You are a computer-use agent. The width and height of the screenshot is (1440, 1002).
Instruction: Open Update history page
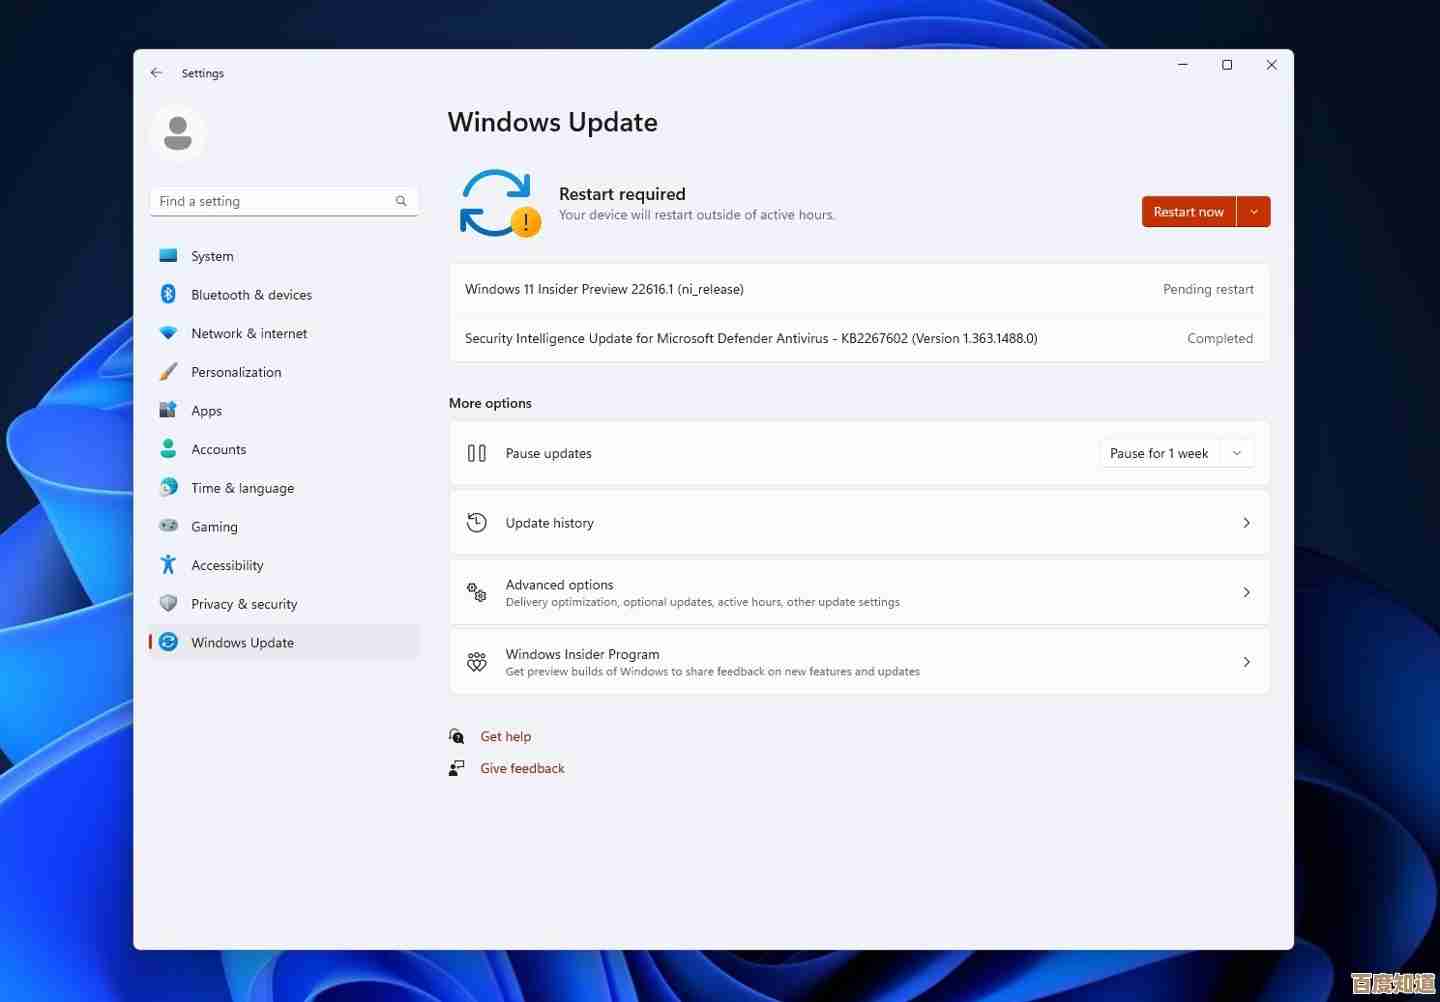tap(859, 523)
